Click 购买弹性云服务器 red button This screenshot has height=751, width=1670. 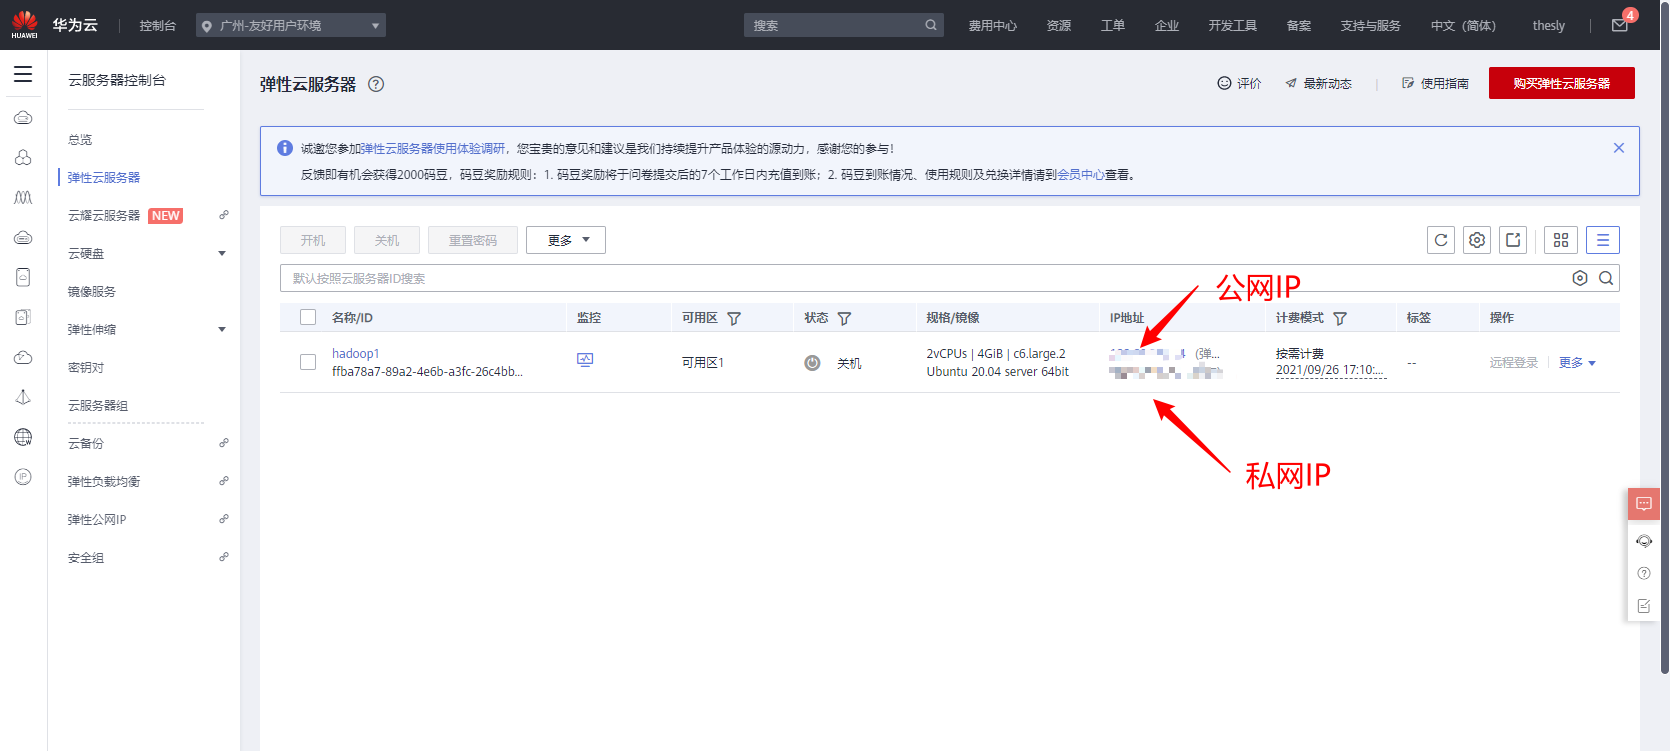[1562, 83]
